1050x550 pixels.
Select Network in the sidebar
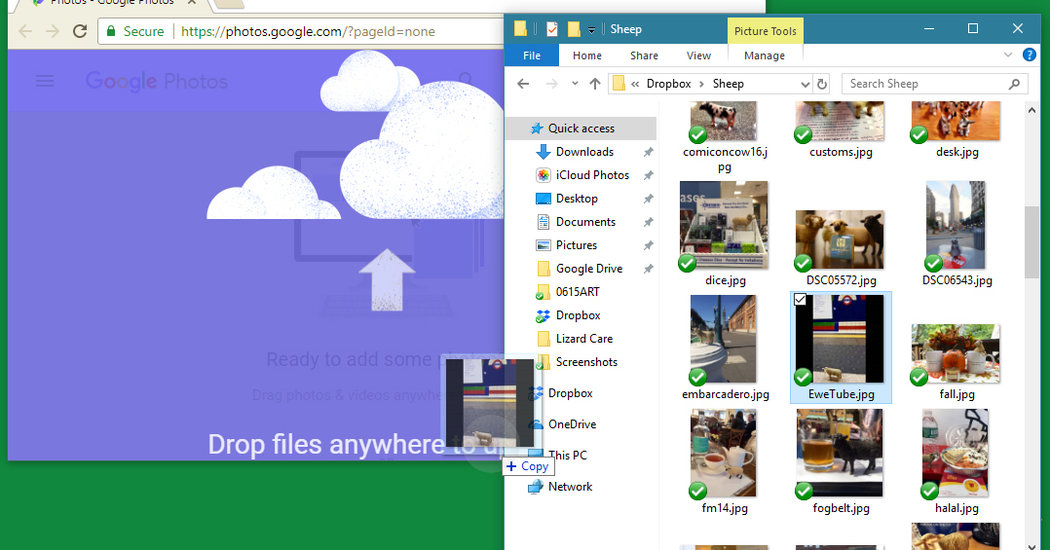(x=560, y=487)
